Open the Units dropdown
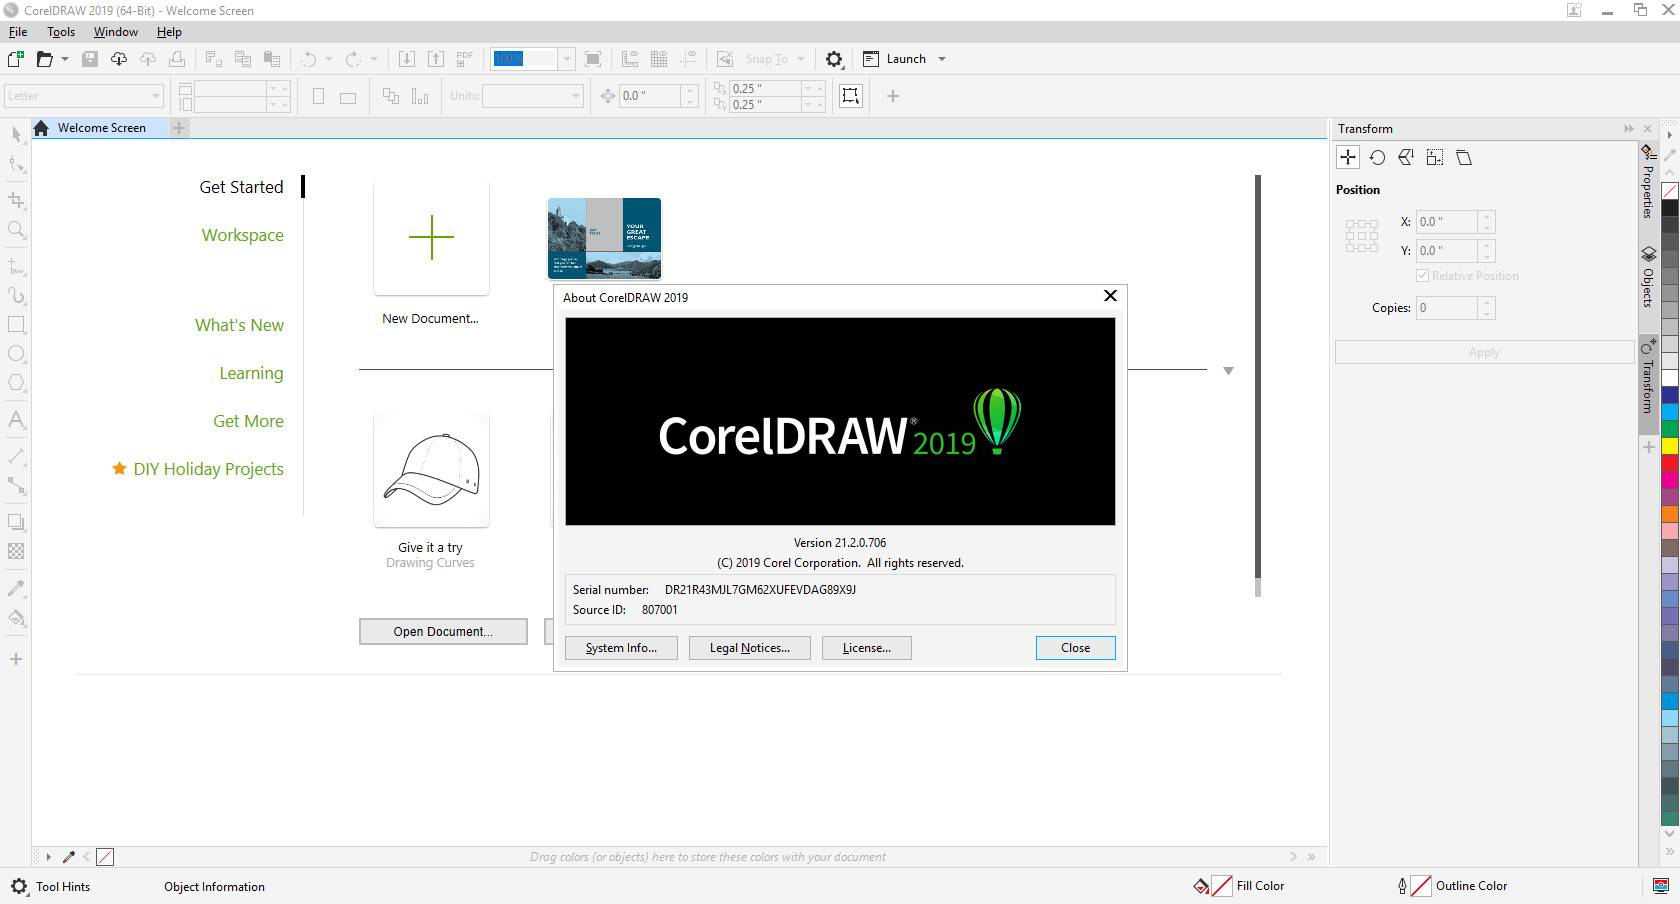The width and height of the screenshot is (1680, 904). (x=576, y=96)
